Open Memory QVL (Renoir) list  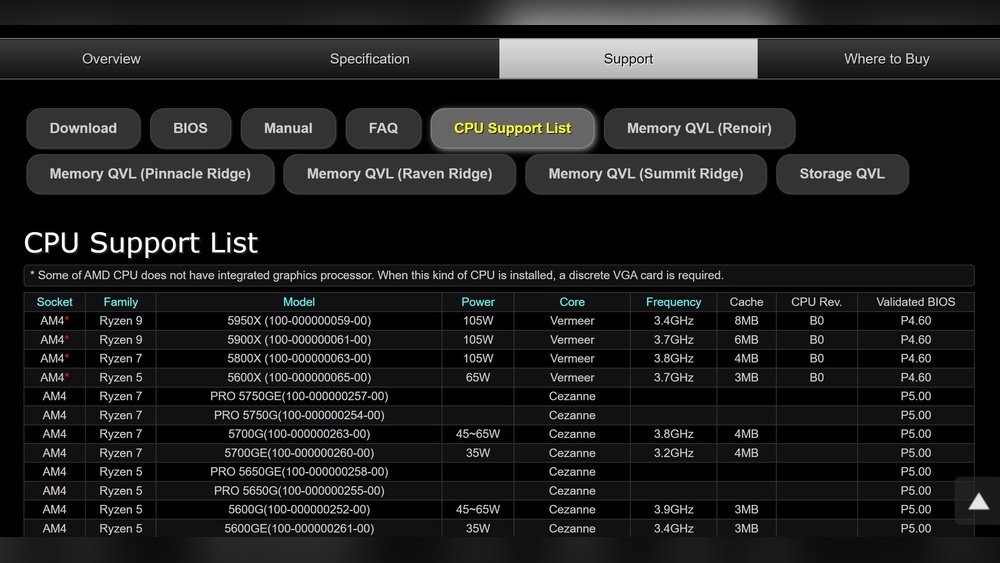point(700,128)
